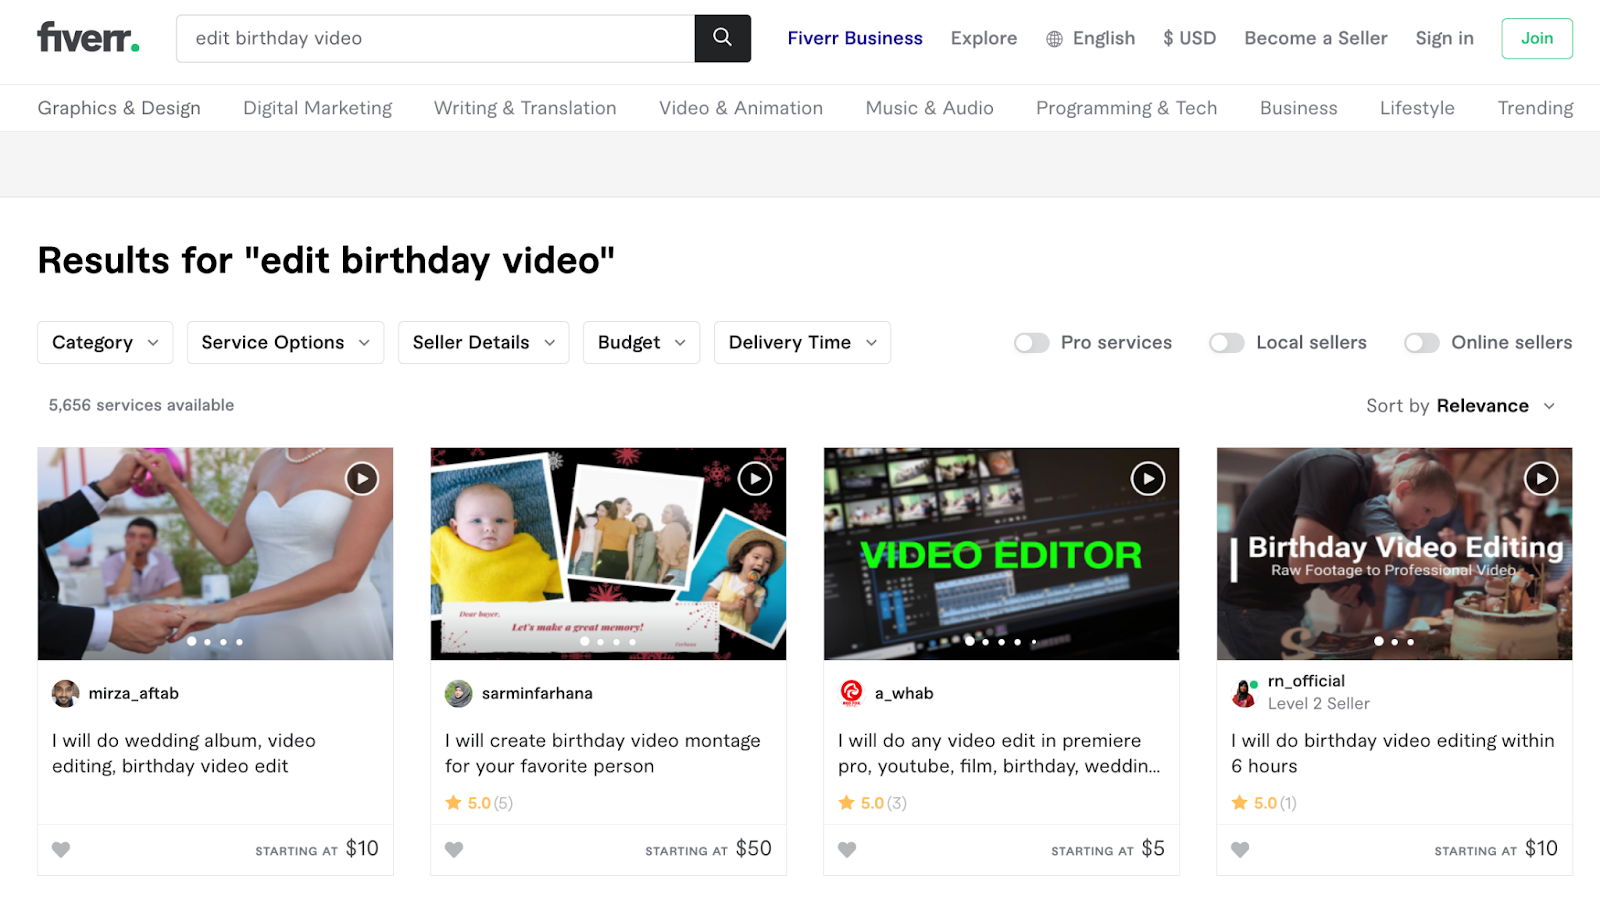Play rn_official's birthday editing preview
The height and width of the screenshot is (900, 1600).
[1541, 479]
